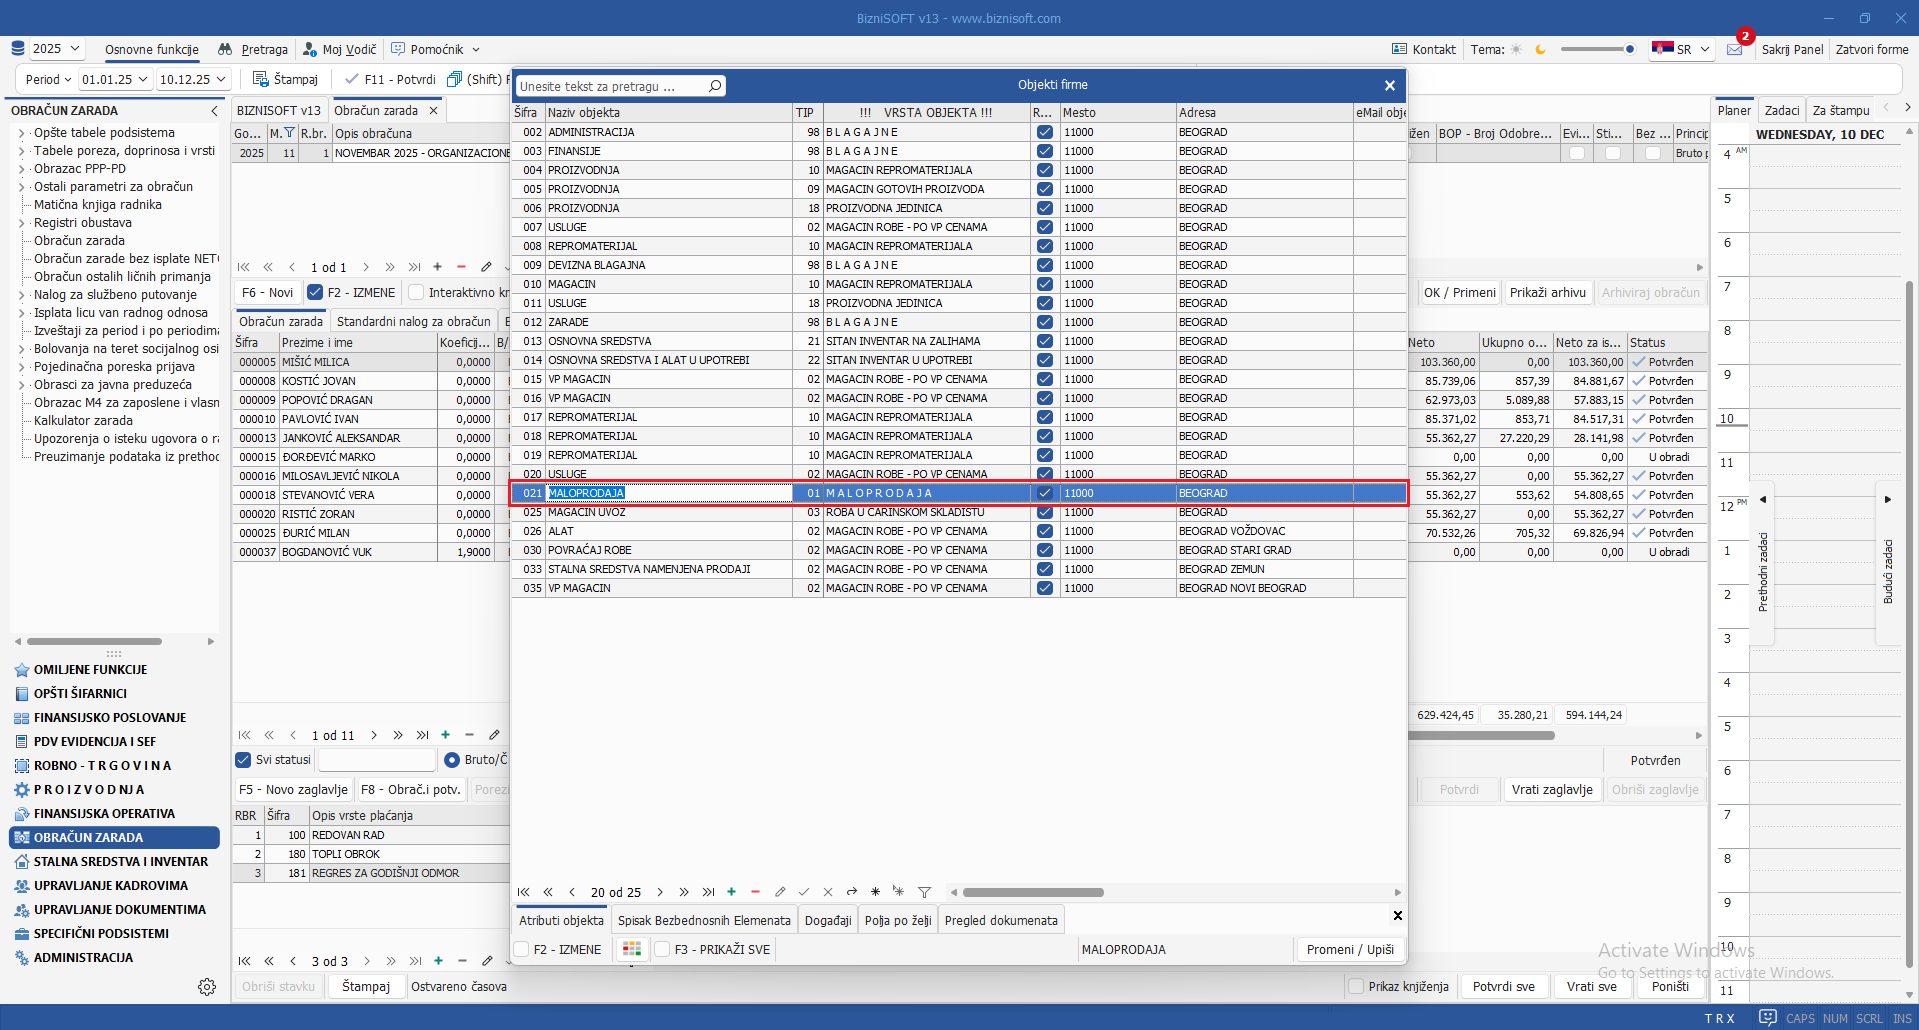Toggle the Svi statusi checkbox
This screenshot has width=1919, height=1030.
243,760
